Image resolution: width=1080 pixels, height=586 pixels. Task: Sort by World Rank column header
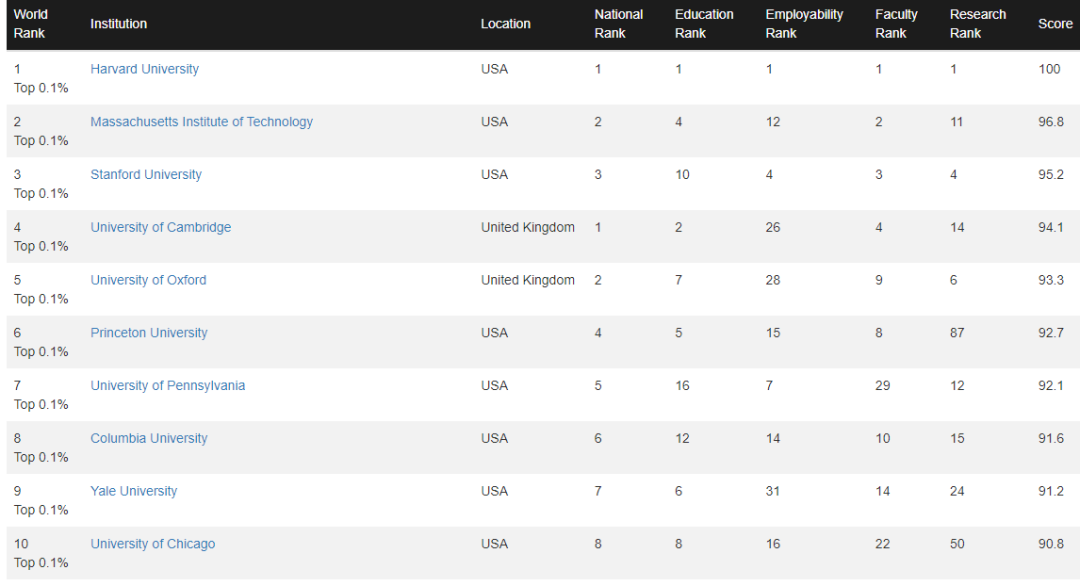[x=31, y=24]
